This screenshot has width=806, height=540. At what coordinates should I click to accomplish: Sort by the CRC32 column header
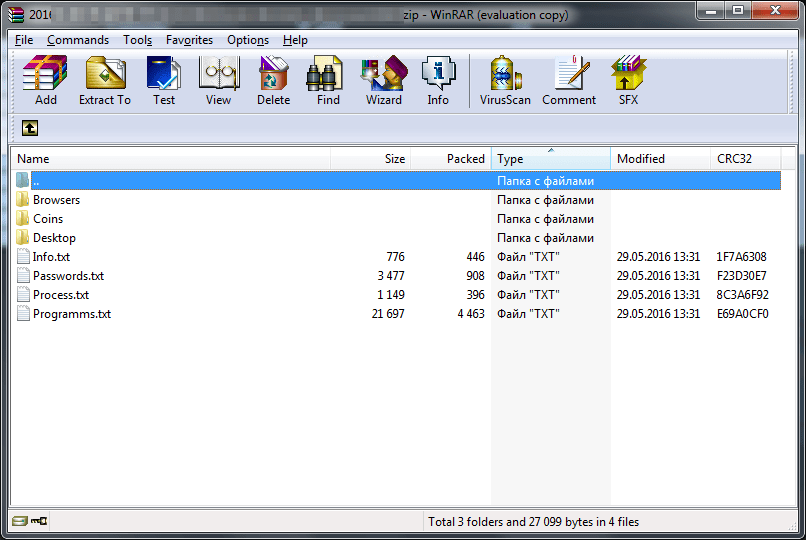(x=745, y=159)
